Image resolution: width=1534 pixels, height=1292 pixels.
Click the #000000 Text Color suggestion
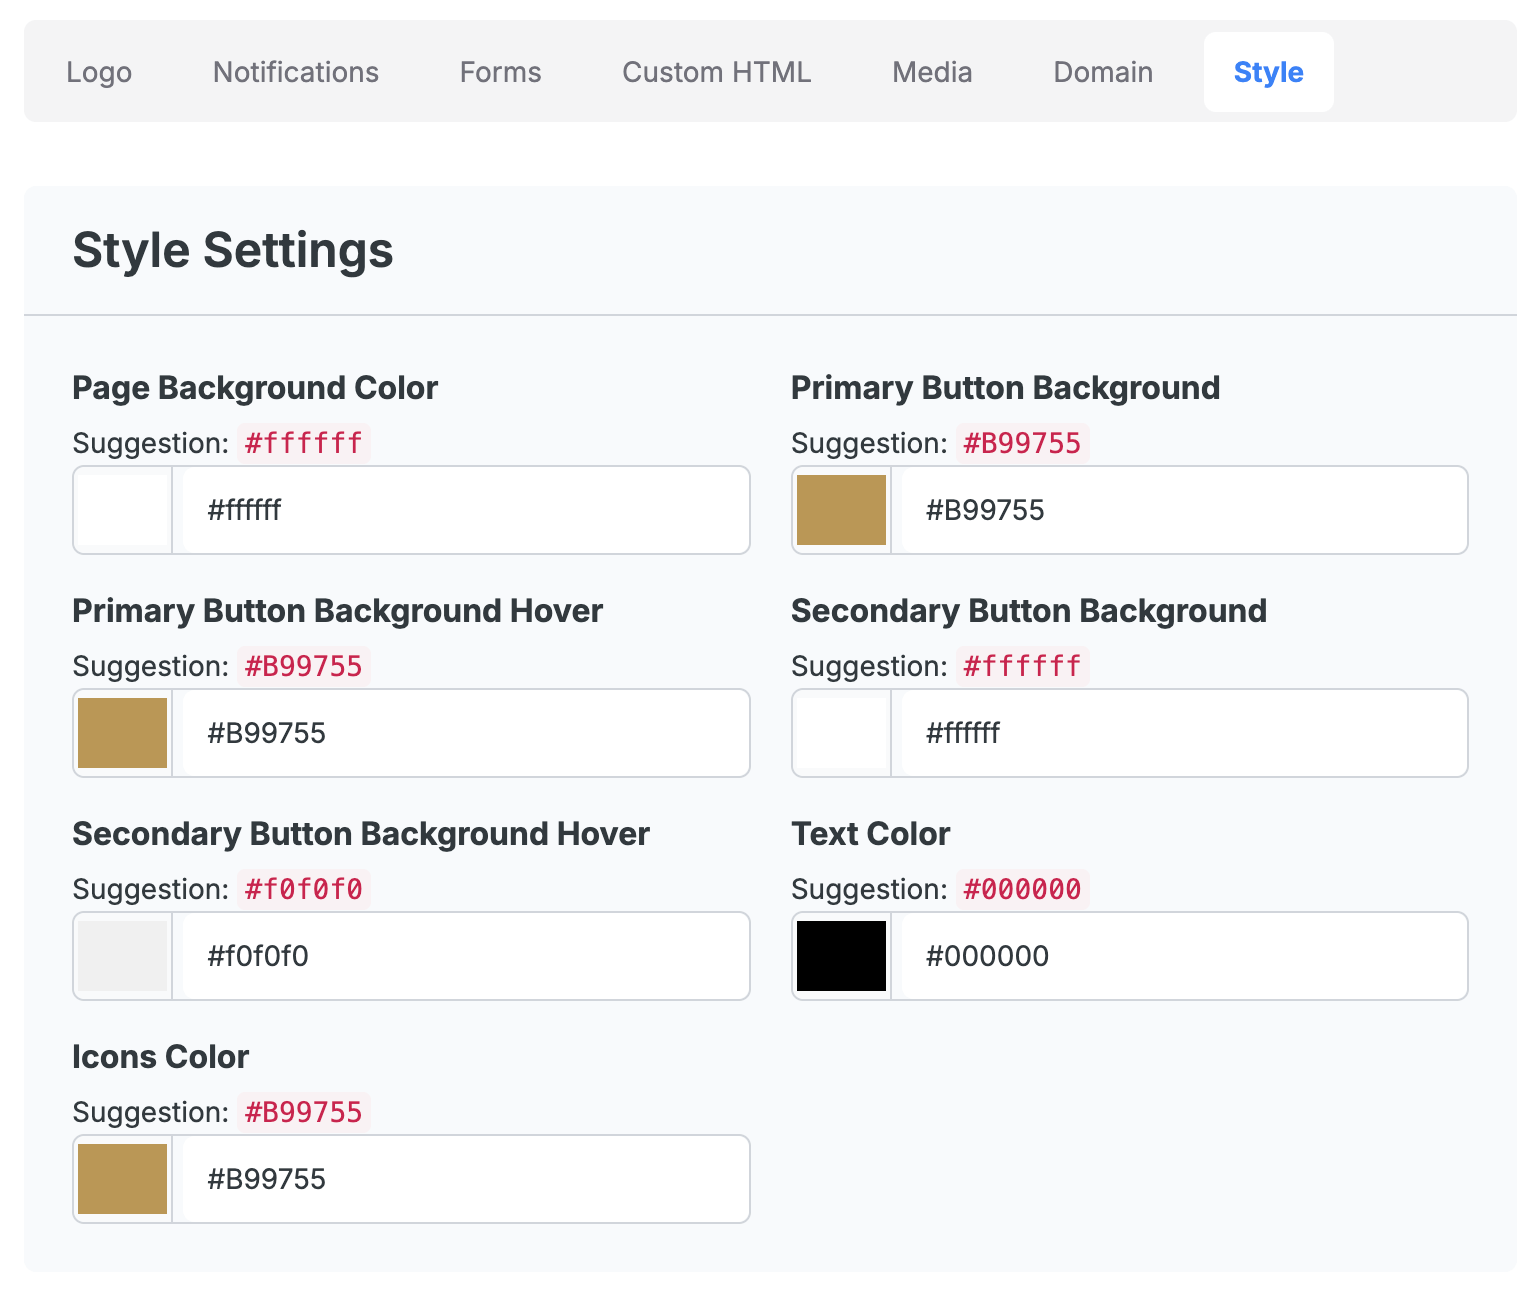(1022, 889)
